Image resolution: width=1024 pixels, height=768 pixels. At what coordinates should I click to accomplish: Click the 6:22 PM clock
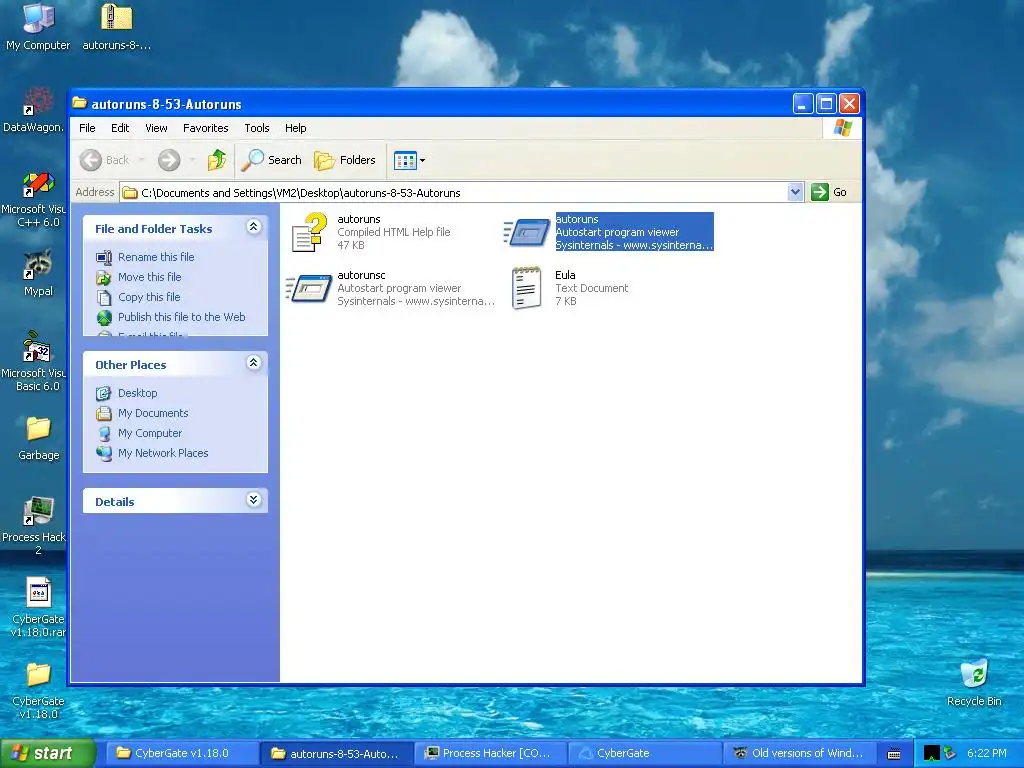tap(987, 753)
